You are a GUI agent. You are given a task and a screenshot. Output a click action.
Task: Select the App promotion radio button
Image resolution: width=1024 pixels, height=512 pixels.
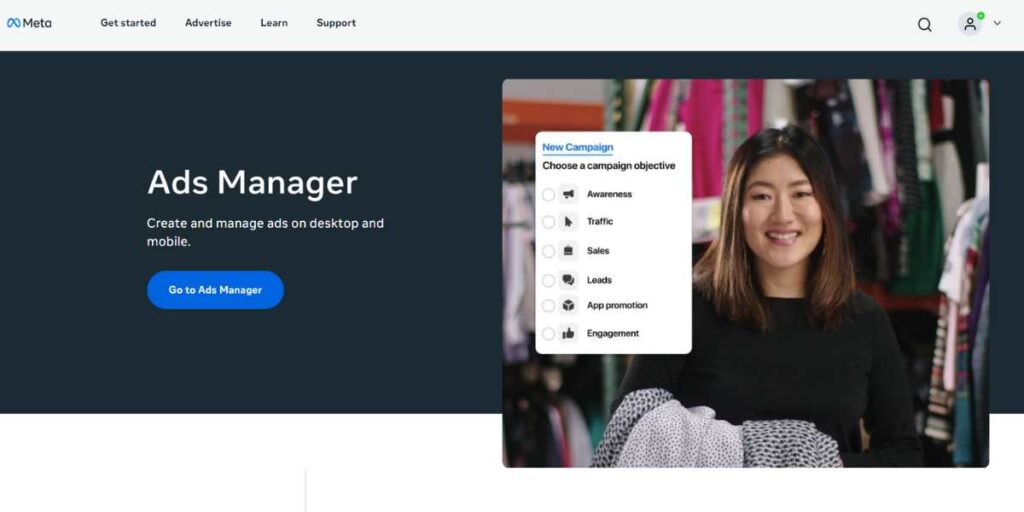click(x=549, y=306)
